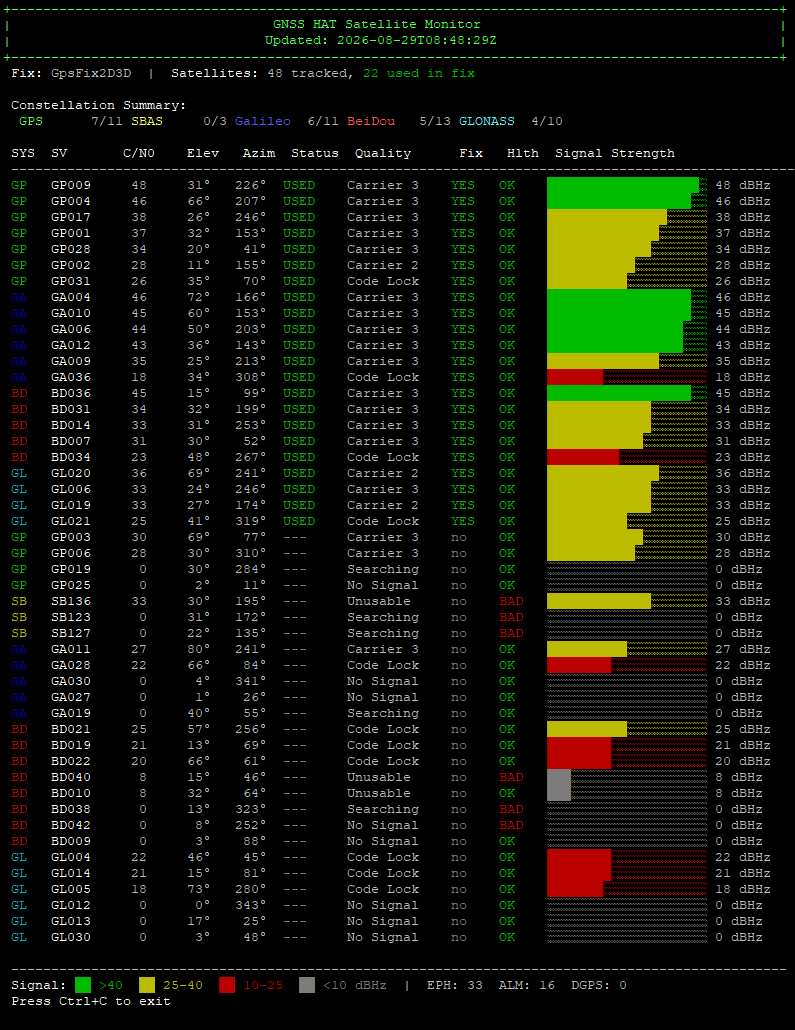Click the Galileo constellation label in summary
Viewport: 795px width, 1030px height.
[x=263, y=121]
